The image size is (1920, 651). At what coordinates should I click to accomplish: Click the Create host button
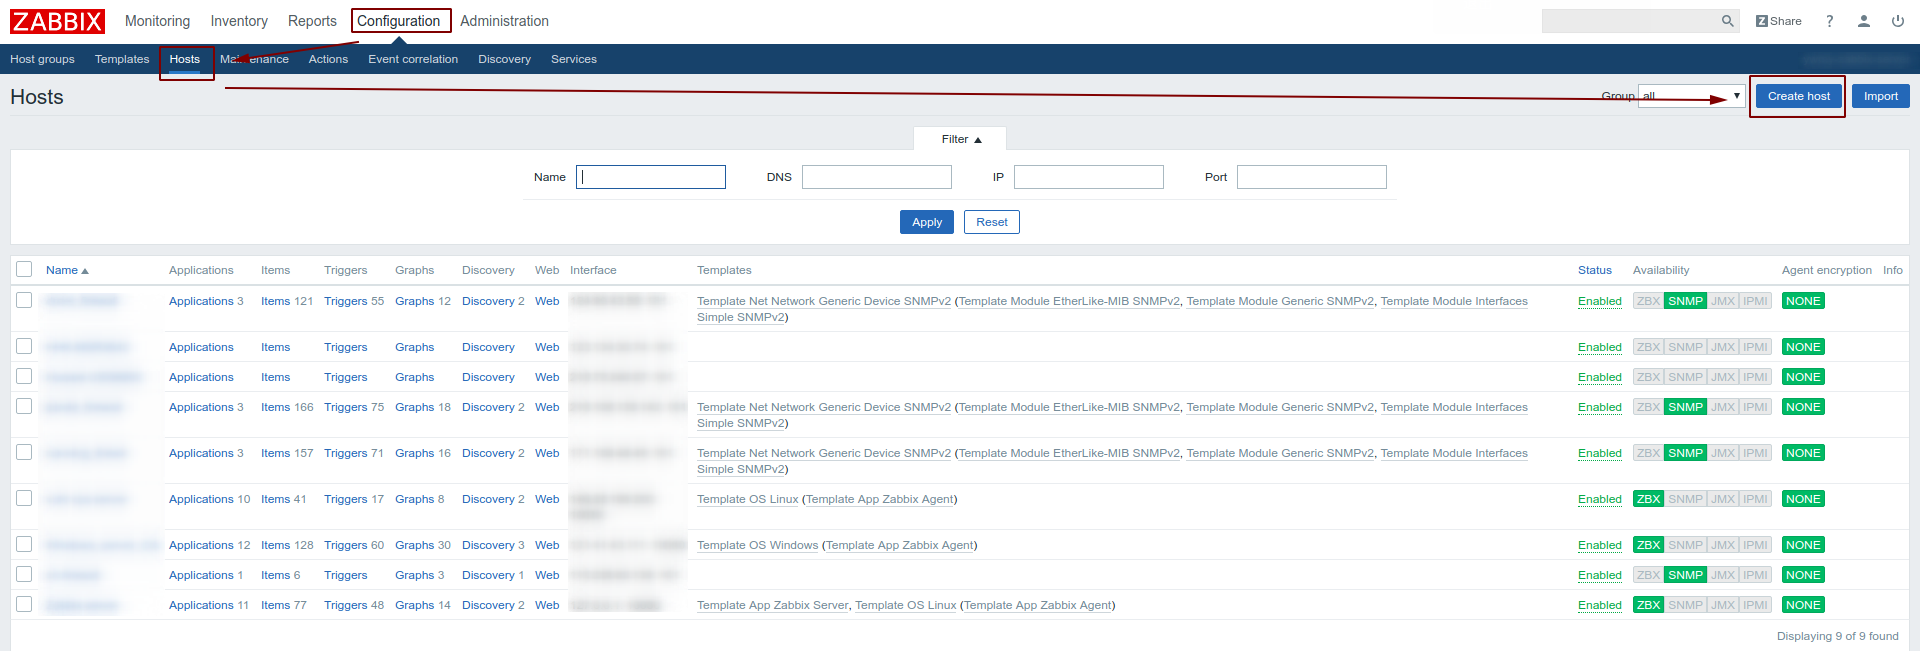click(1799, 96)
